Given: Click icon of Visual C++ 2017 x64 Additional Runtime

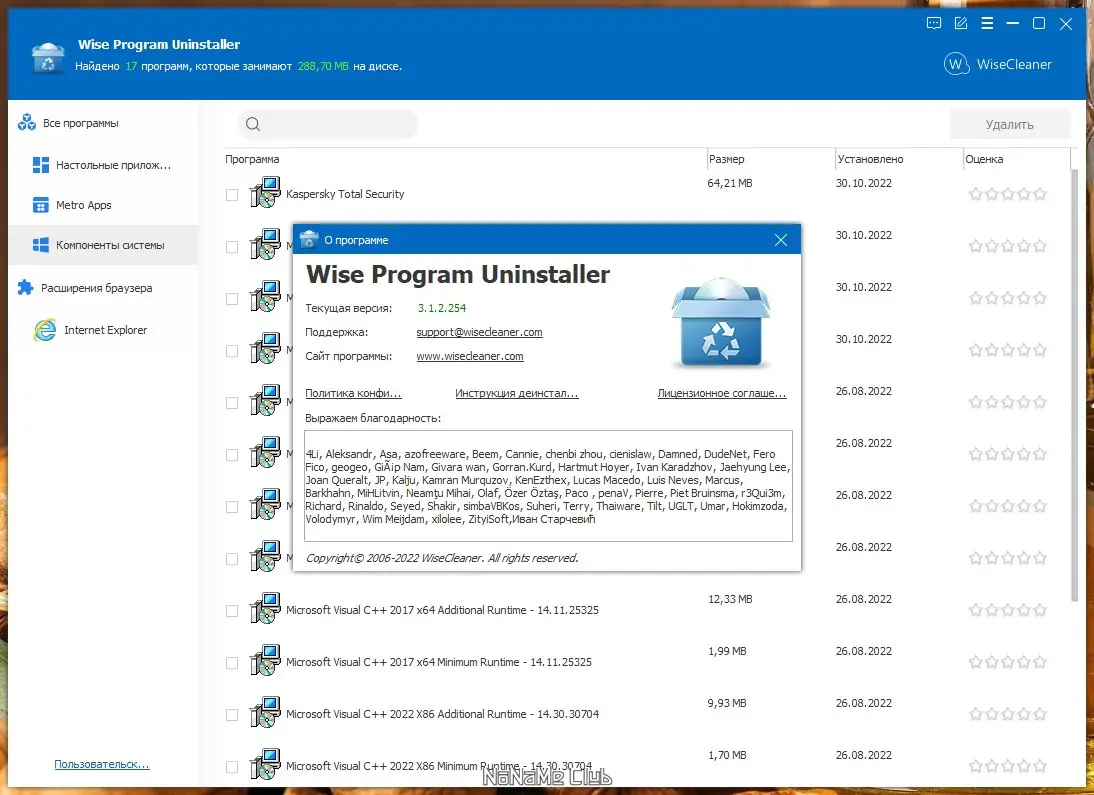Looking at the screenshot, I should [x=265, y=609].
